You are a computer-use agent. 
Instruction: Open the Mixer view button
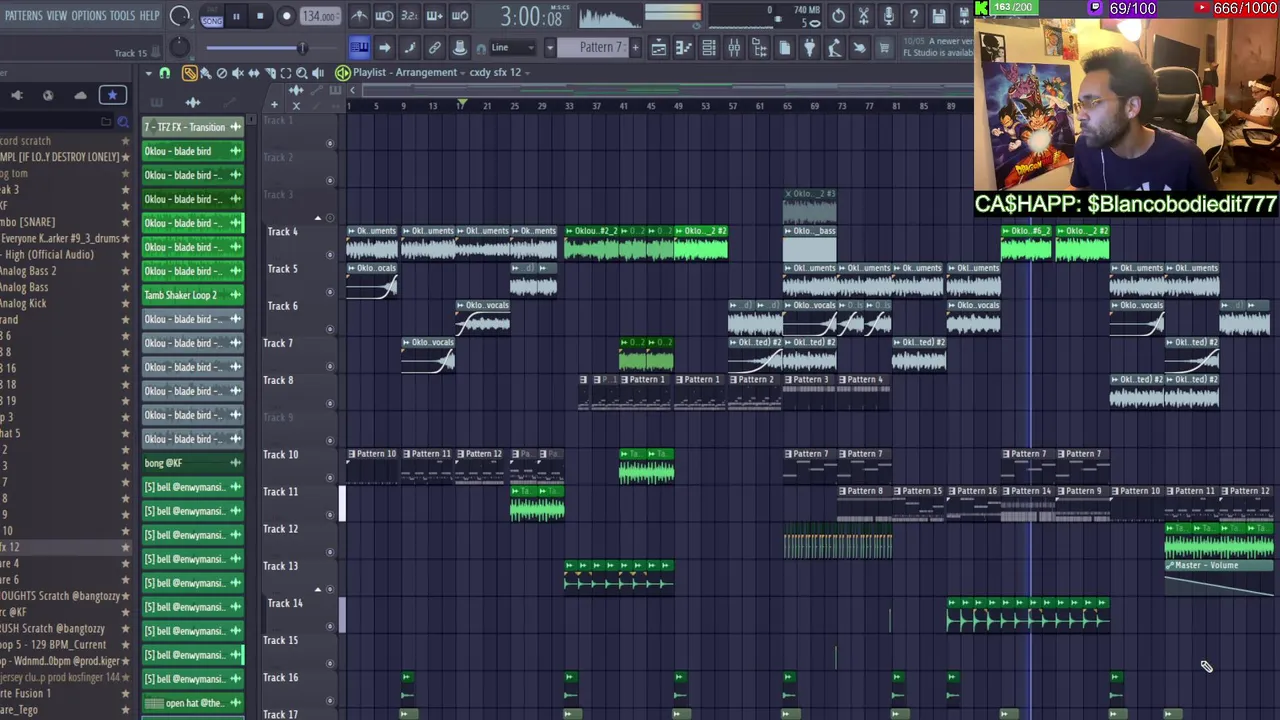tap(734, 48)
